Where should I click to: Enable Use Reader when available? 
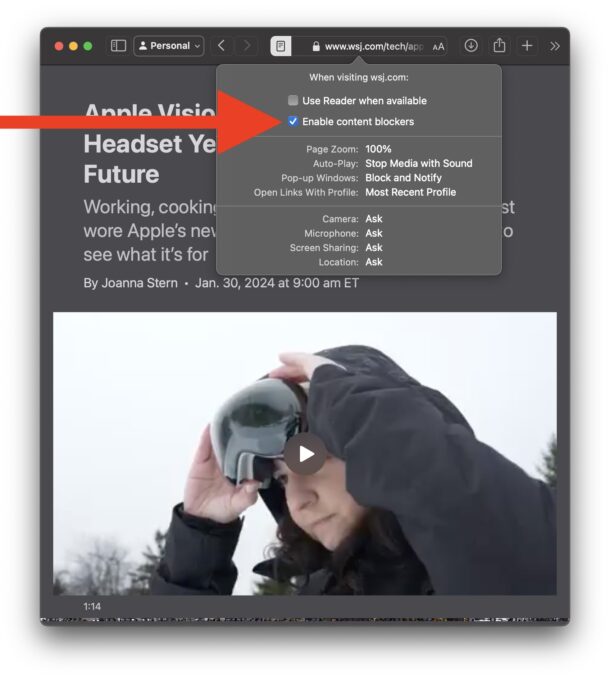pos(293,101)
